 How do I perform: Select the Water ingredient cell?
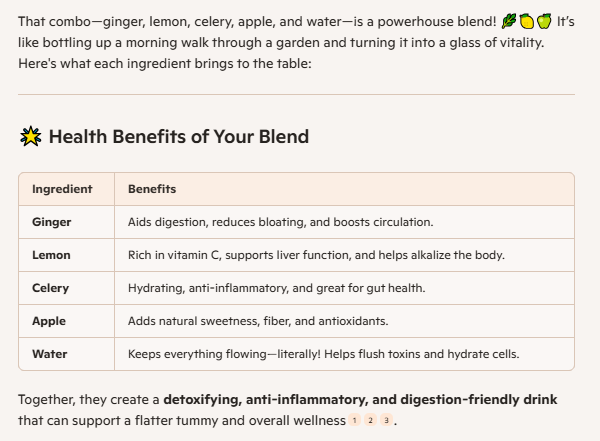[x=50, y=354]
